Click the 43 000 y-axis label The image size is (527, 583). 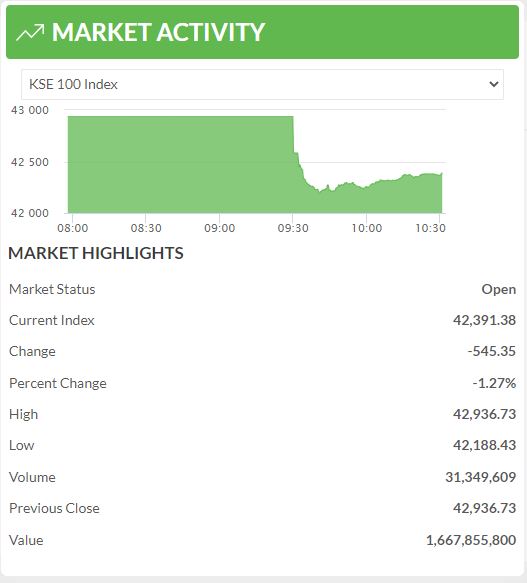tap(30, 110)
